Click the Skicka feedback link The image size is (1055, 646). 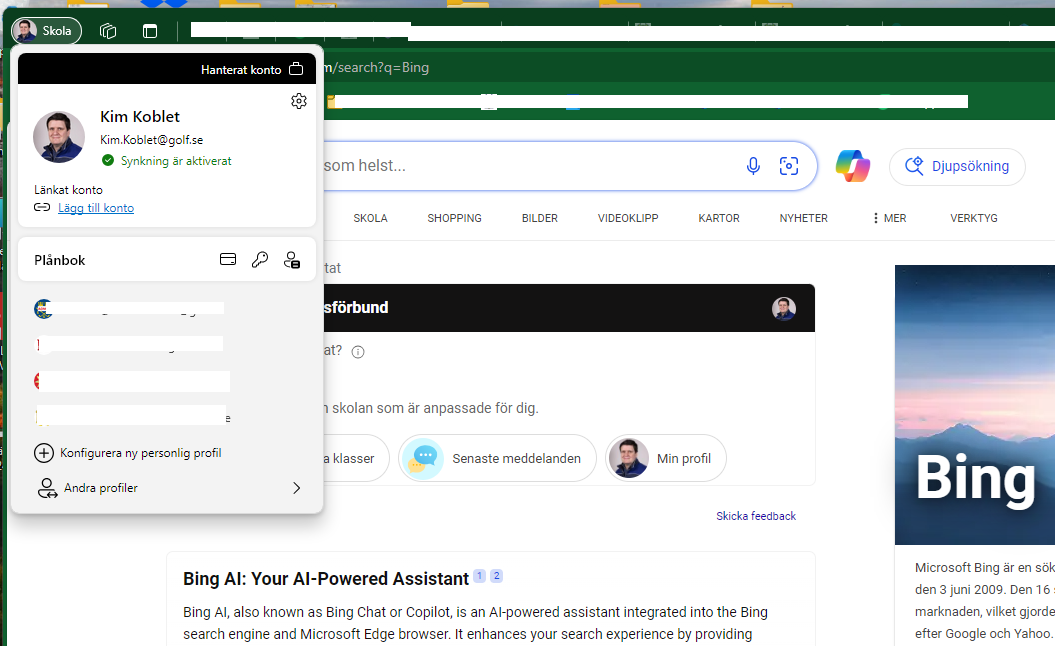756,516
